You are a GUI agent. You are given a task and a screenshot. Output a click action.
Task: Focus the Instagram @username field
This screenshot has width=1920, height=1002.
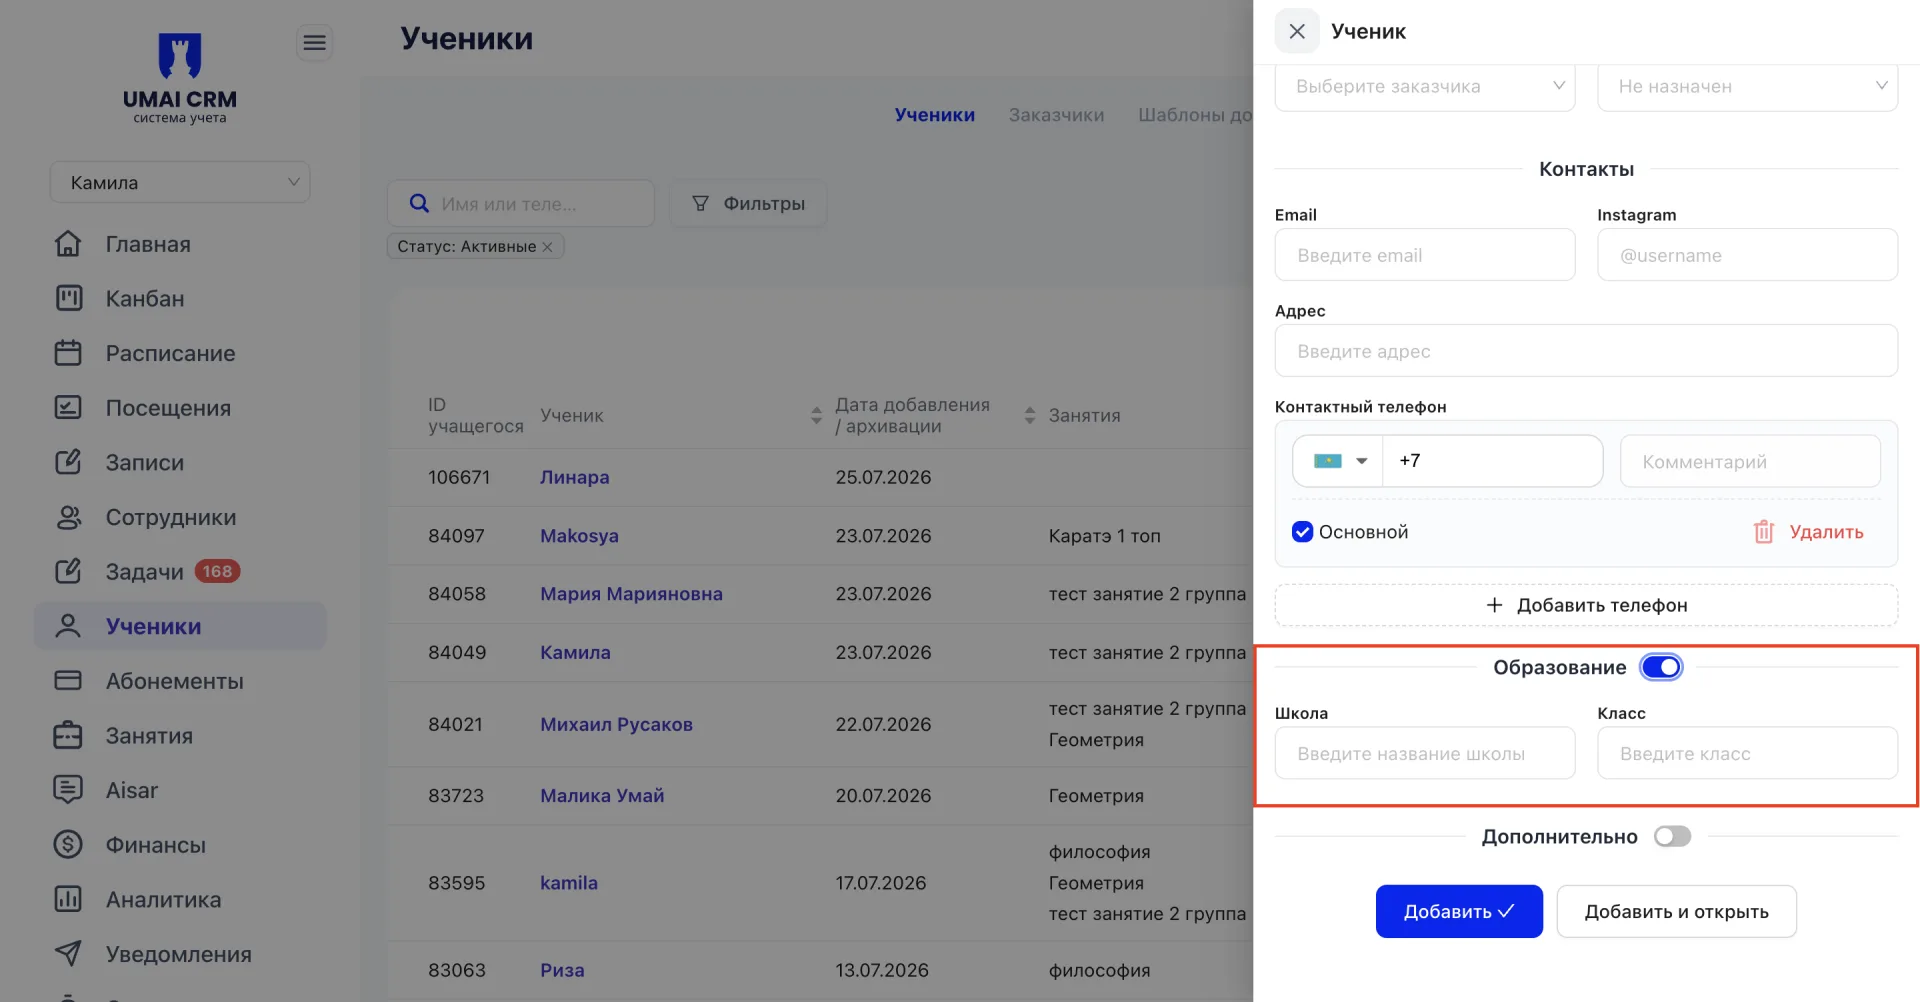tap(1747, 255)
